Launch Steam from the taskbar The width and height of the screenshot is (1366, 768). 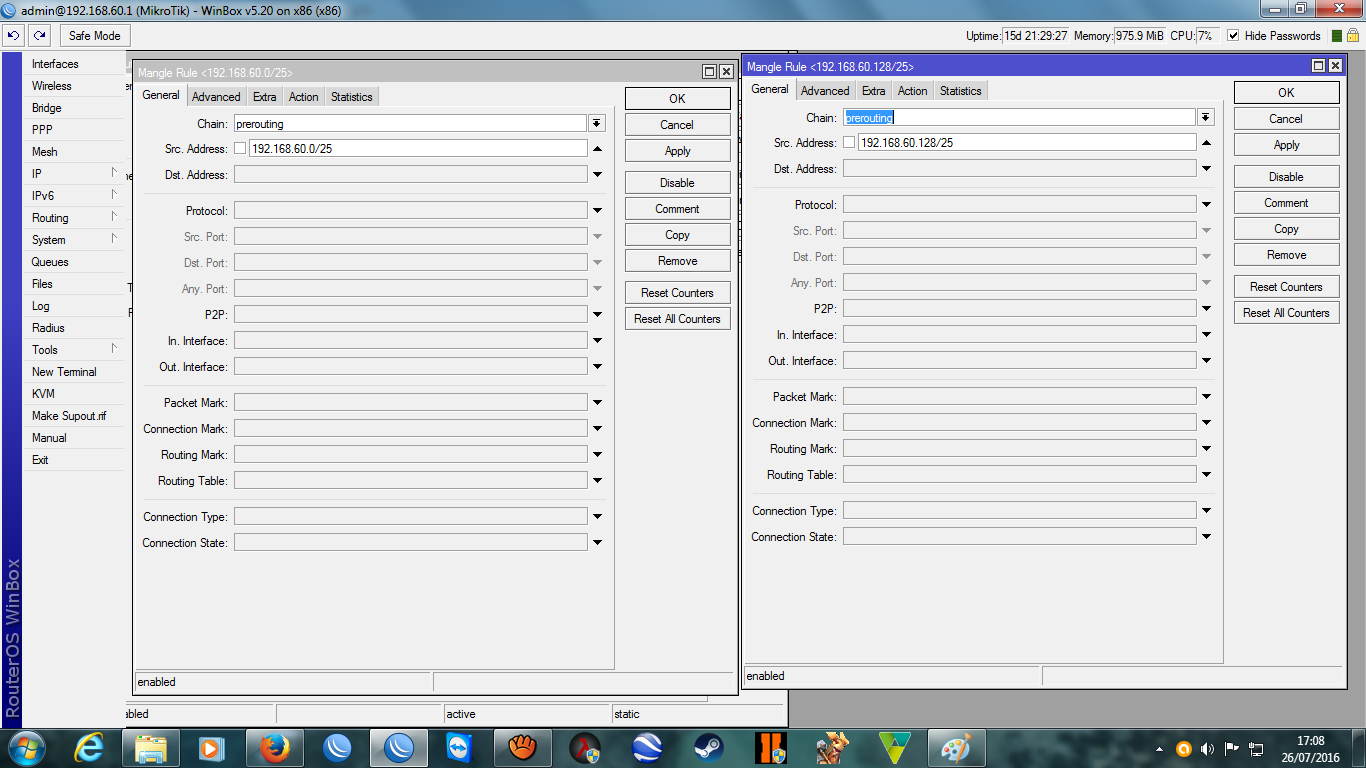[708, 747]
